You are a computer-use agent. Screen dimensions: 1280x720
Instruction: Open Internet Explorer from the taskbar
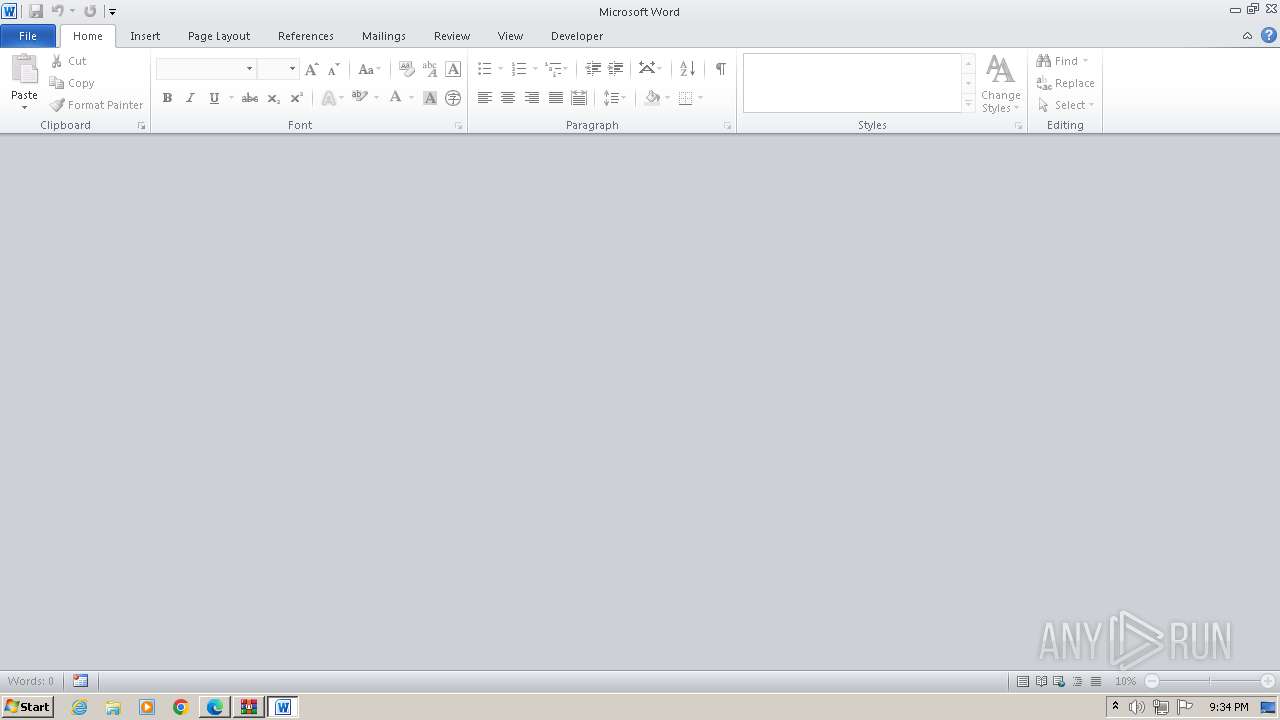[79, 707]
